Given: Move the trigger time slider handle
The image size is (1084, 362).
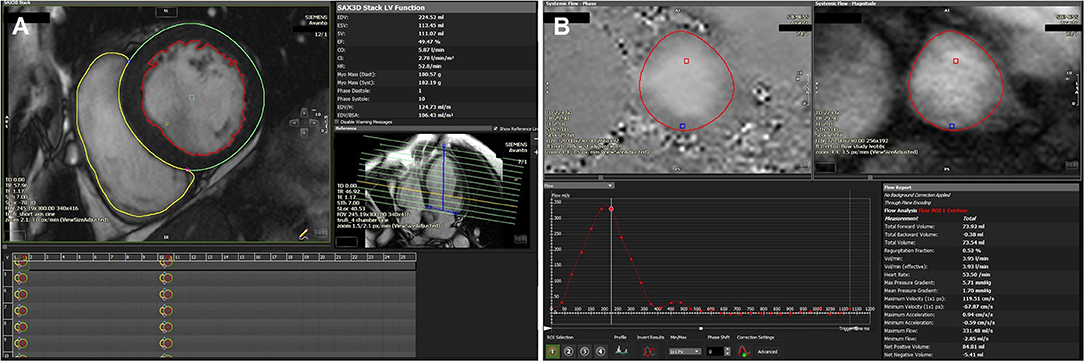Looking at the screenshot, I should click(x=701, y=329).
